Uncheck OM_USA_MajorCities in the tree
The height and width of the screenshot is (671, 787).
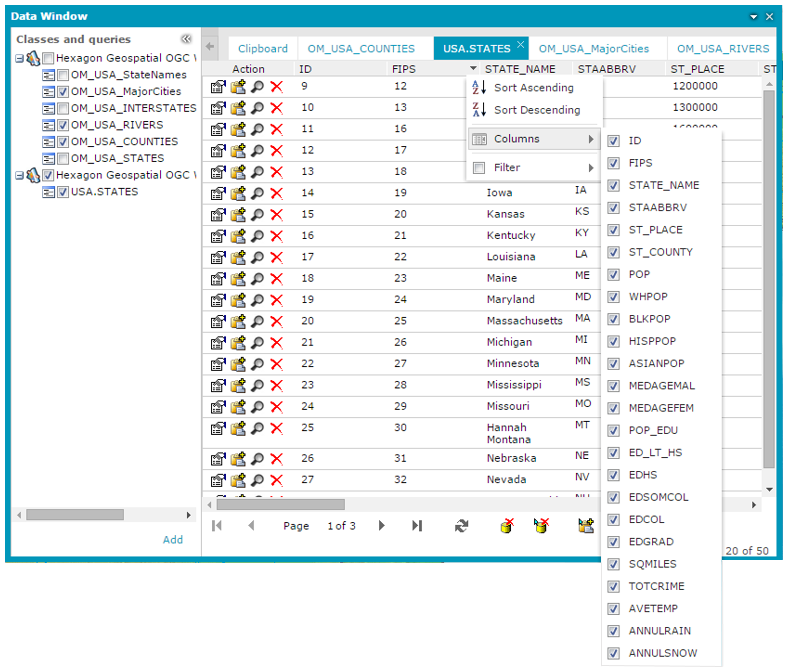[63, 92]
